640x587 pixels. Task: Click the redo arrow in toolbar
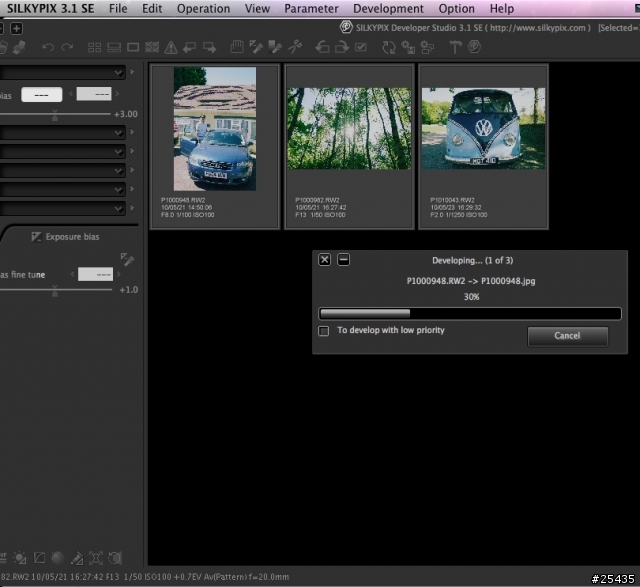[x=67, y=47]
